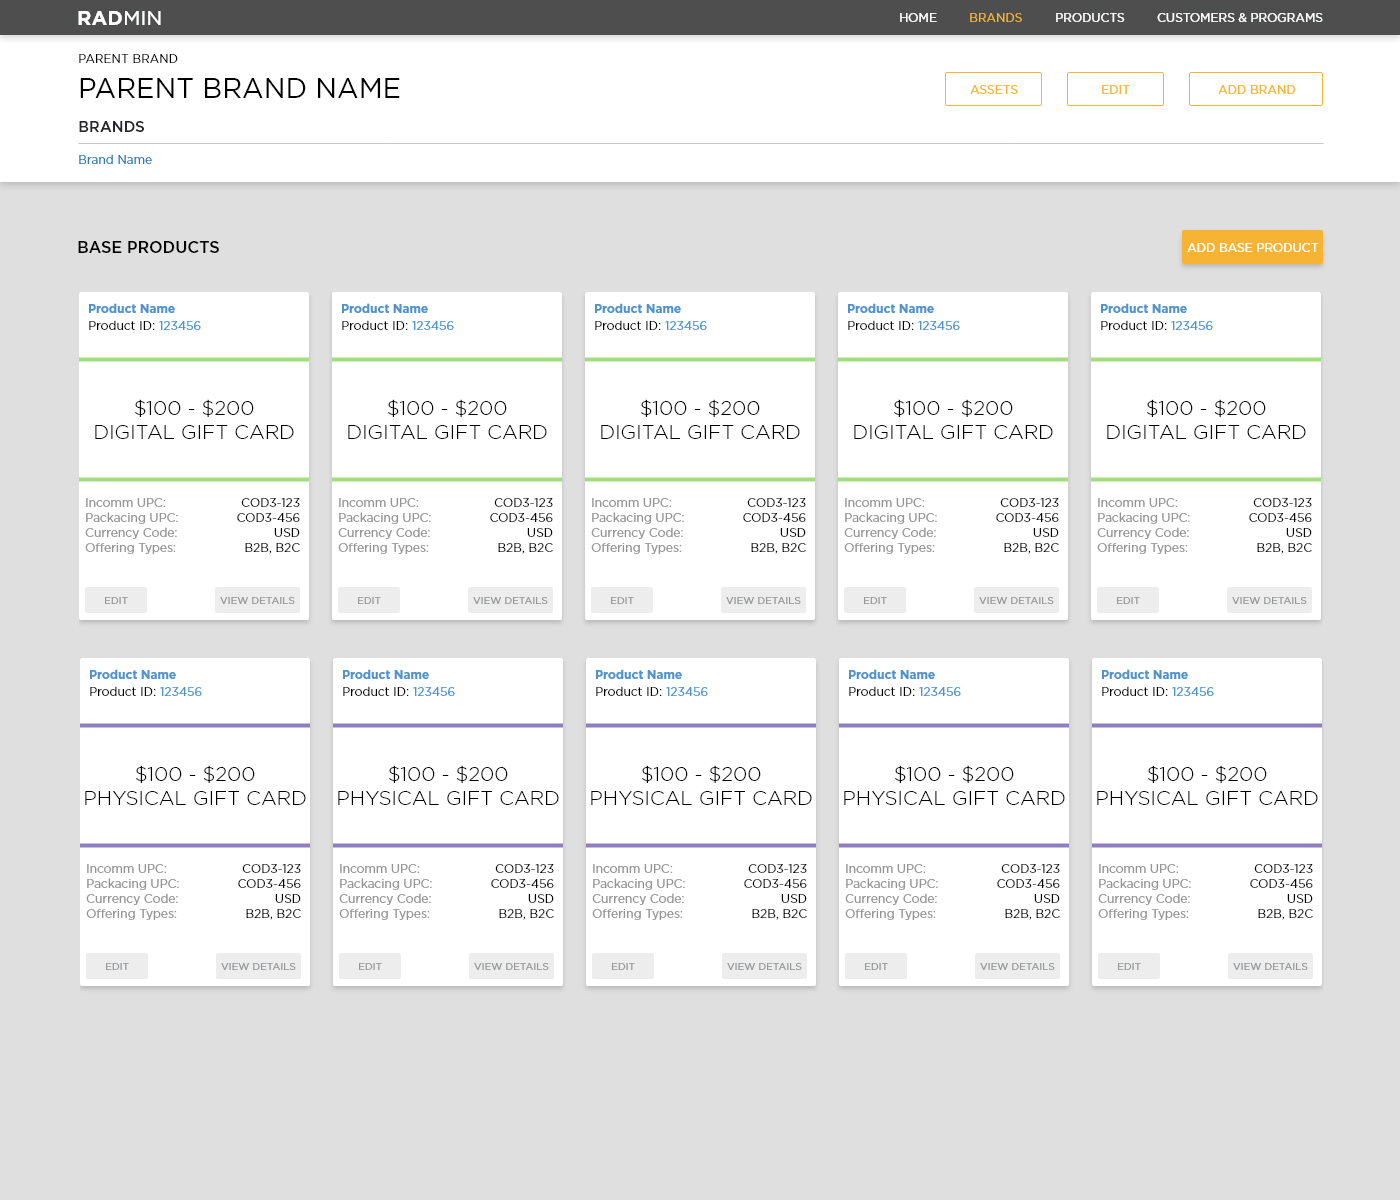Open CUSTOMERS & PROGRAMS navigation item
1400x1200 pixels.
(x=1239, y=17)
